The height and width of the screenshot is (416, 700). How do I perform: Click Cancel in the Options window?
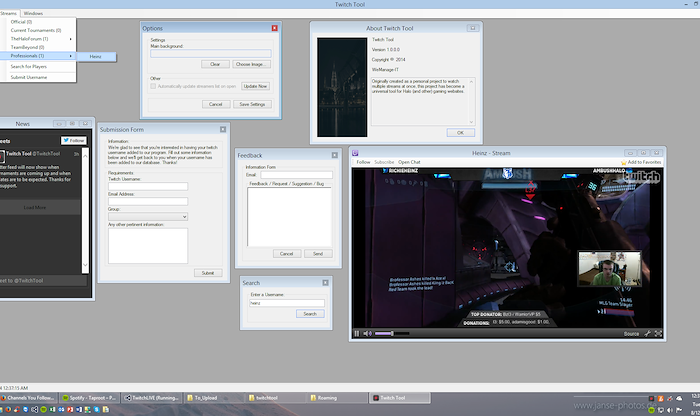(216, 104)
